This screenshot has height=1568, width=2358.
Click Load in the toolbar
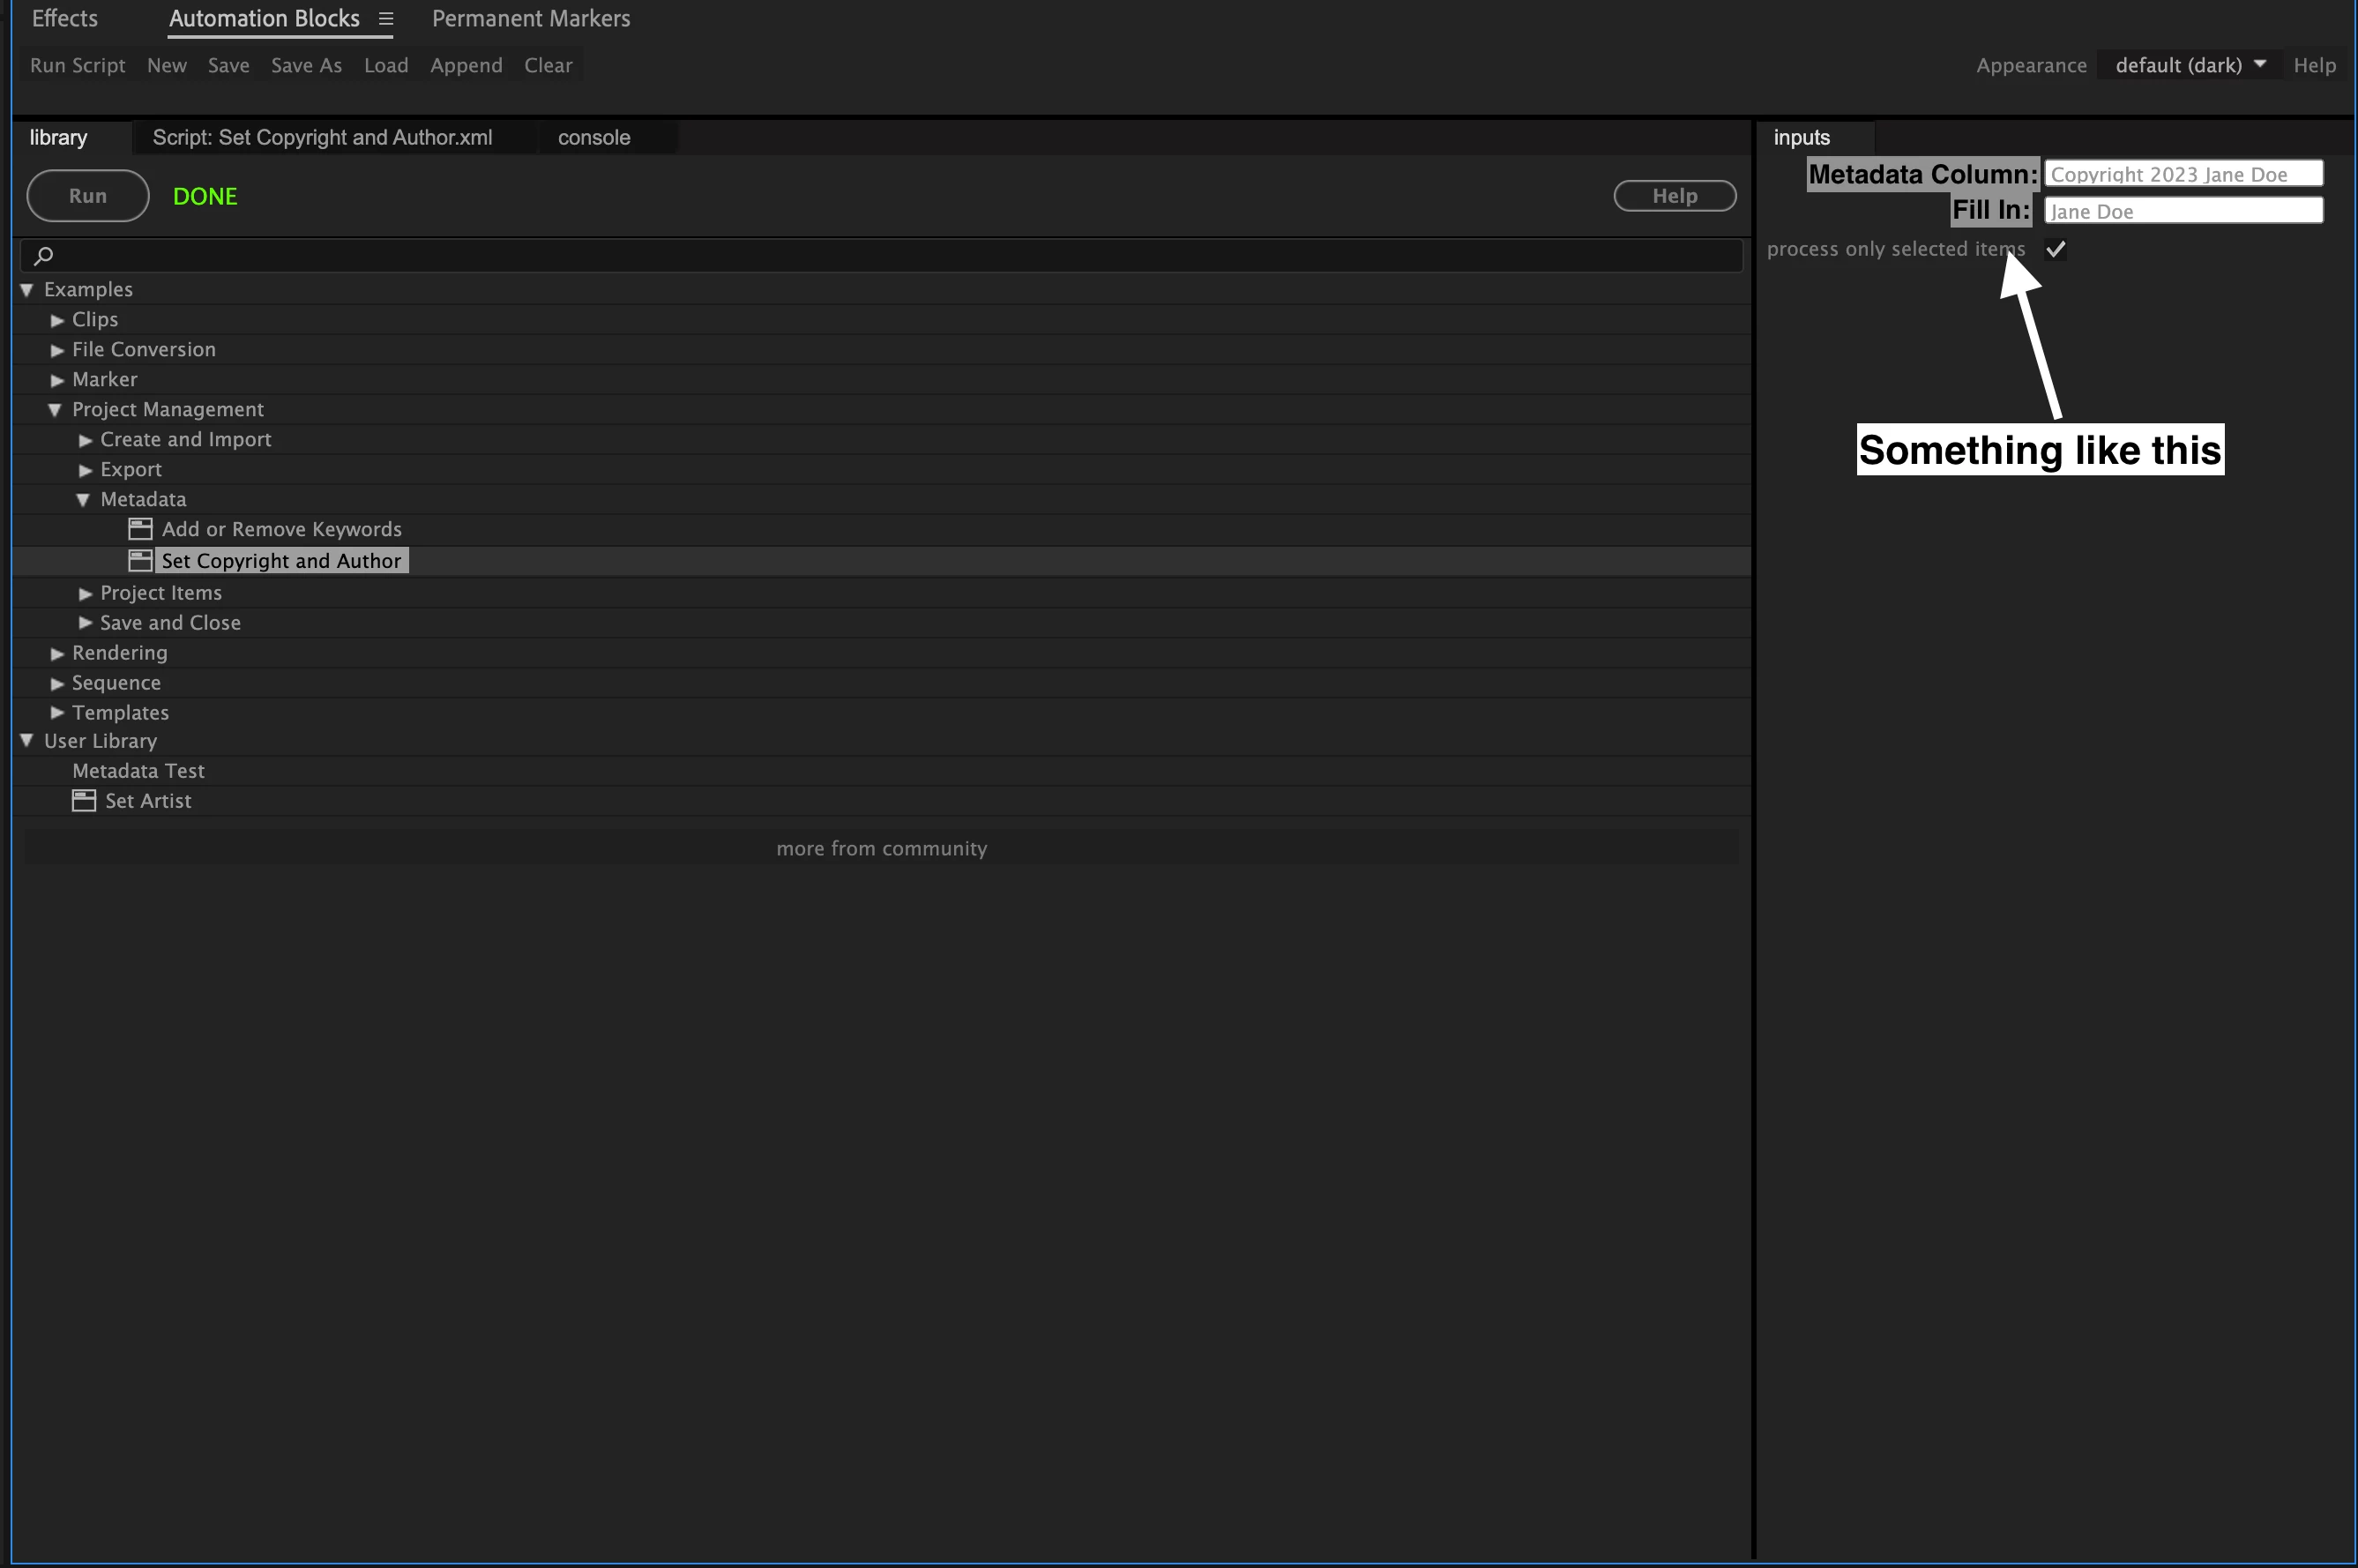(x=386, y=65)
